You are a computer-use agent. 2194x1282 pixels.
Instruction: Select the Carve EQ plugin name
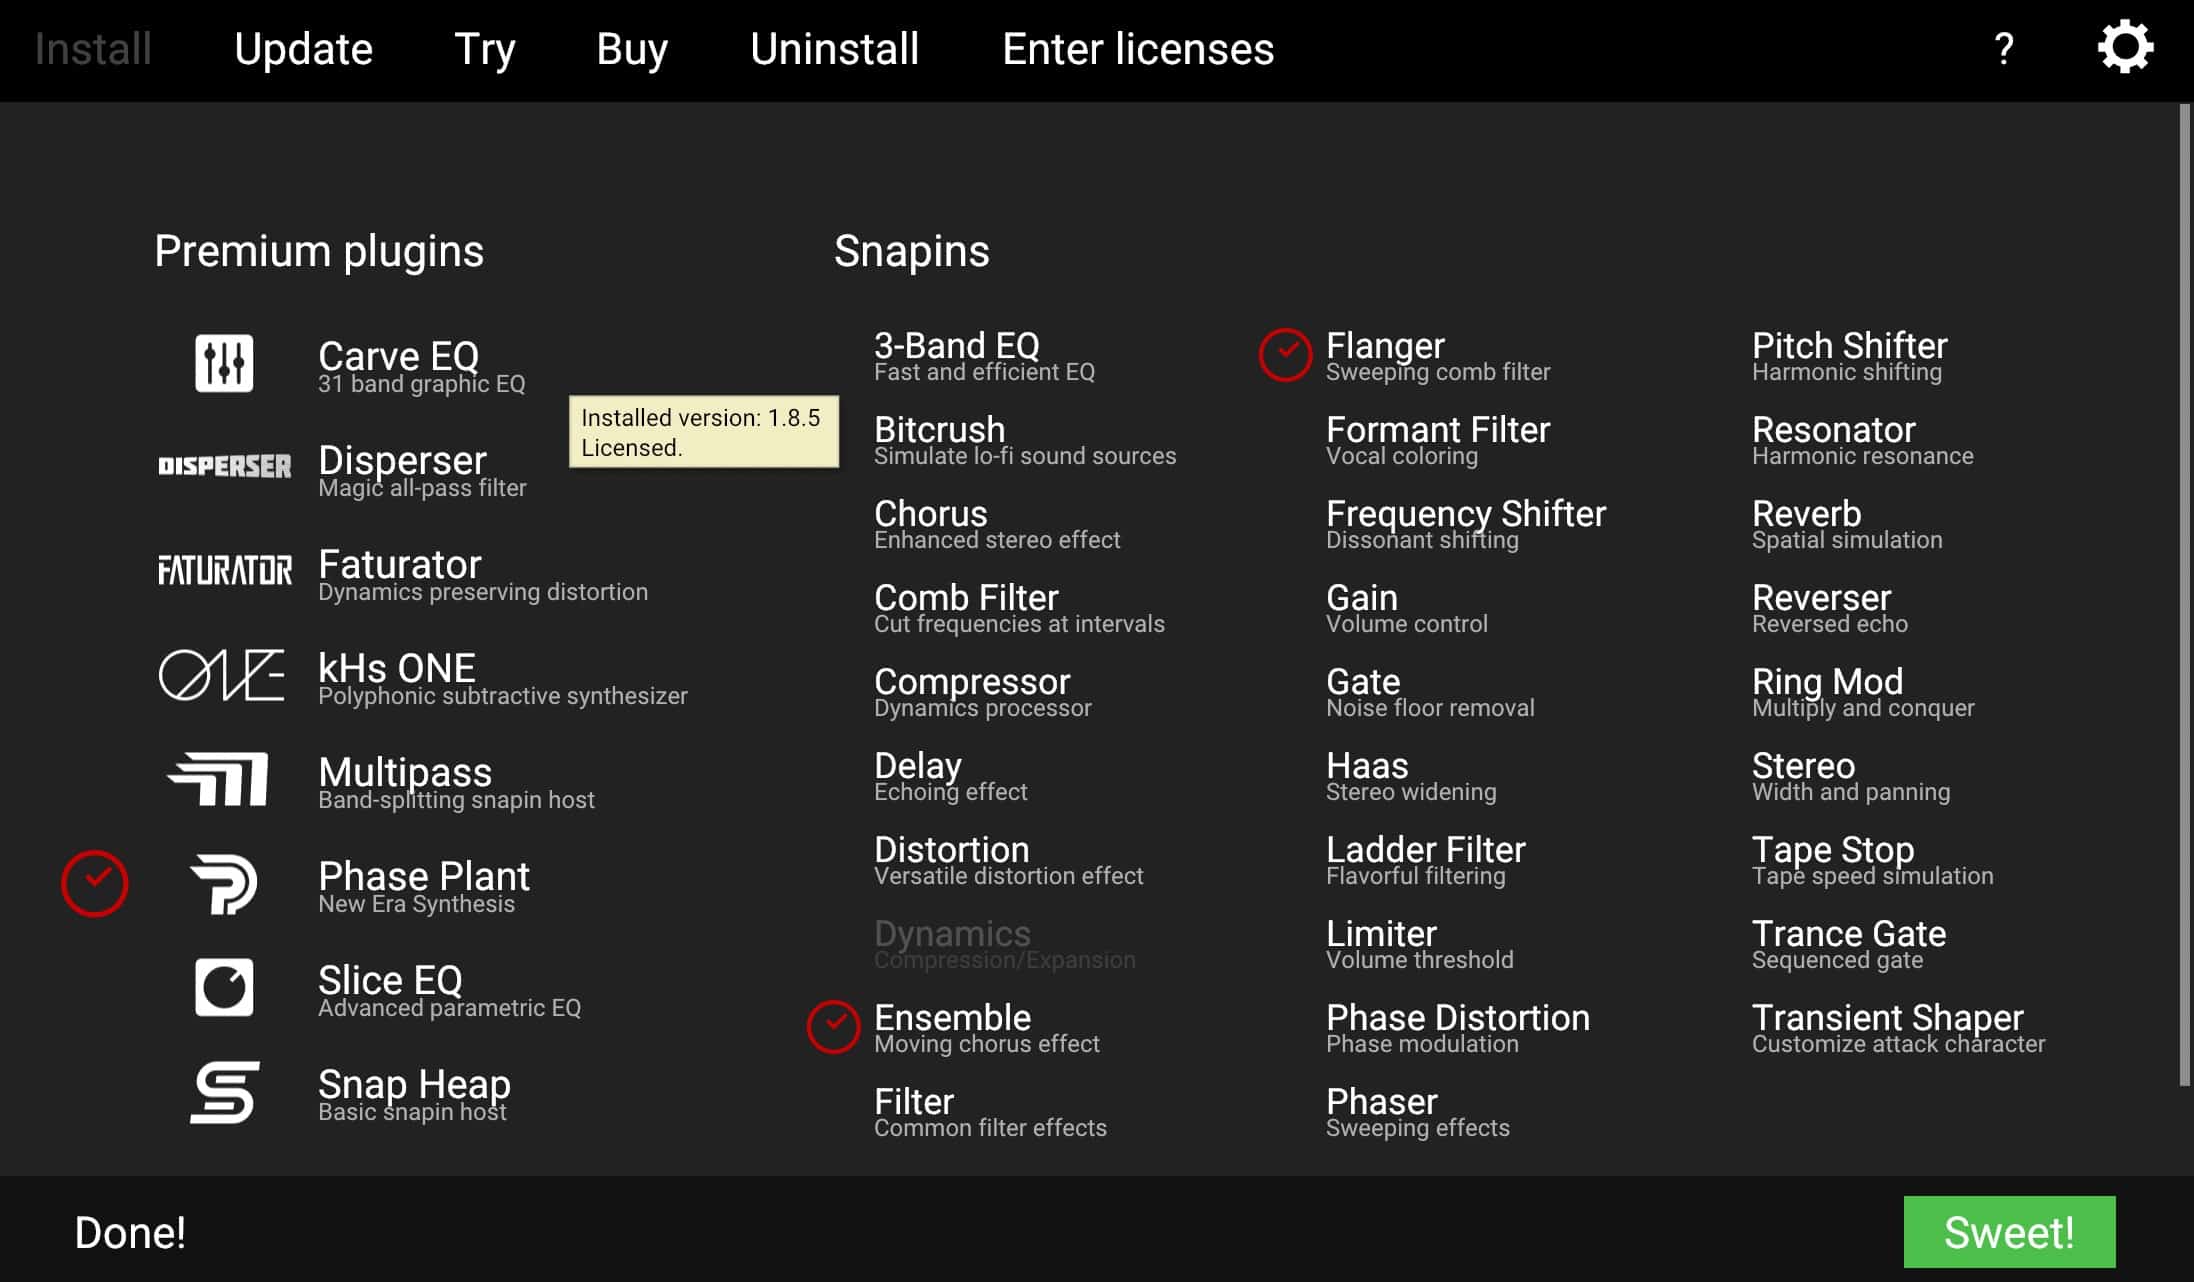[398, 356]
